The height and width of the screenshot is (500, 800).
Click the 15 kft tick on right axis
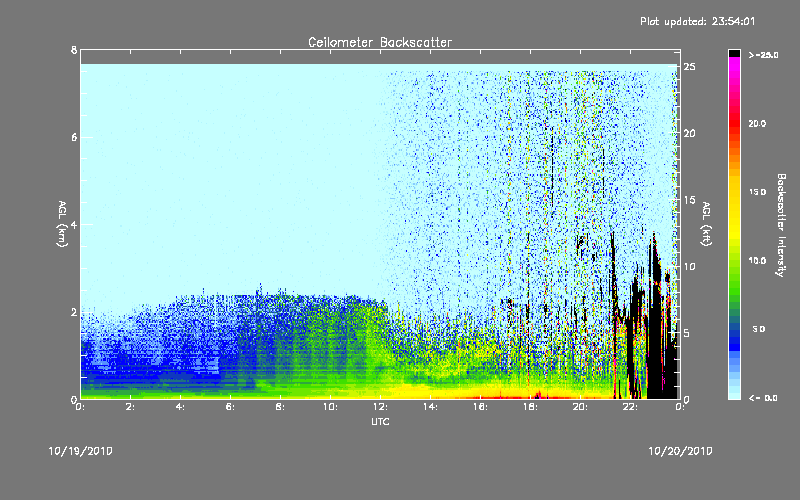pos(689,200)
